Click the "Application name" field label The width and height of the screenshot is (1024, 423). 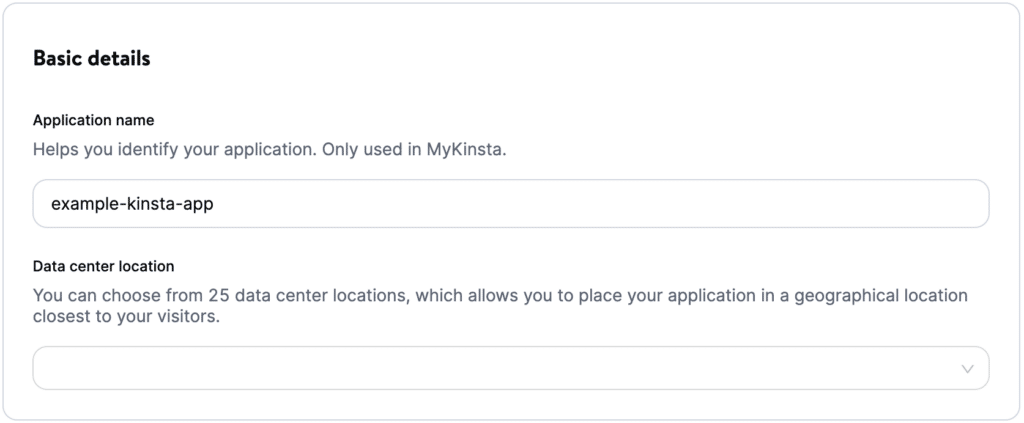(93, 120)
